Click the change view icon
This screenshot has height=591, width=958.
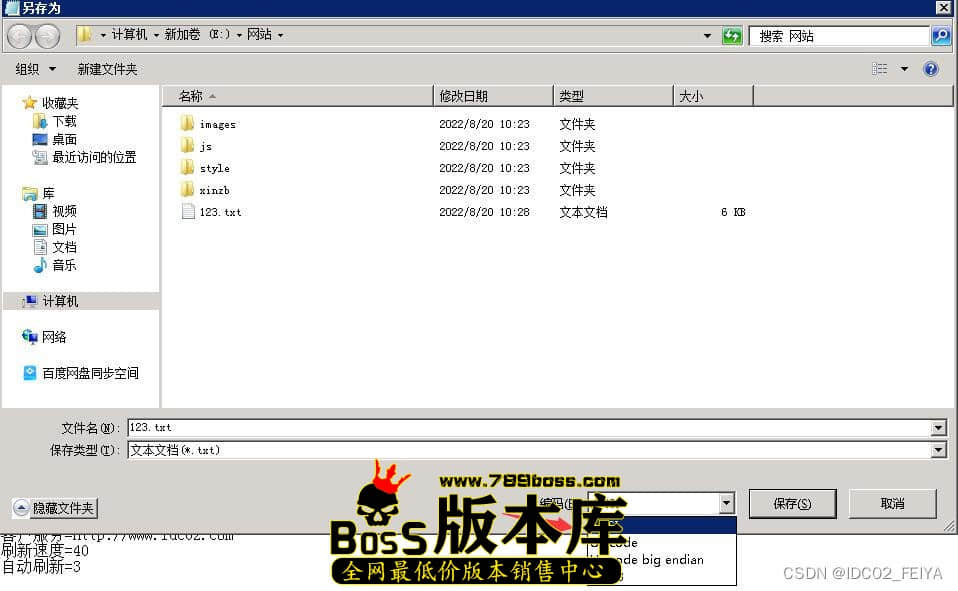tap(880, 69)
